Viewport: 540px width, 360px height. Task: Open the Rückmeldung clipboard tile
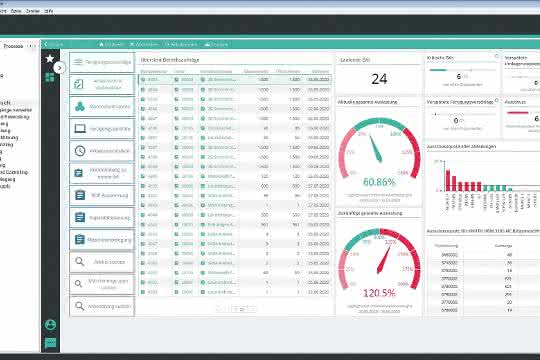(x=102, y=173)
